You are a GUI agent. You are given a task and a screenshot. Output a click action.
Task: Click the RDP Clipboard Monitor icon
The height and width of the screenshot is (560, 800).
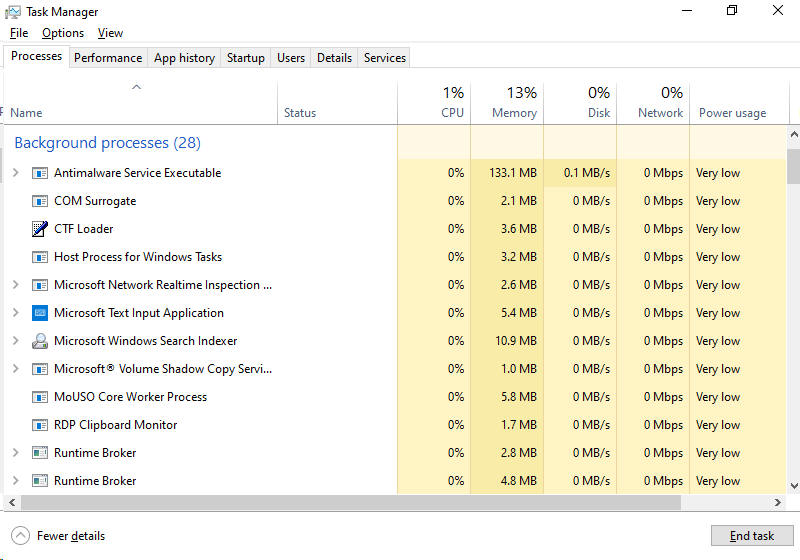click(40, 425)
